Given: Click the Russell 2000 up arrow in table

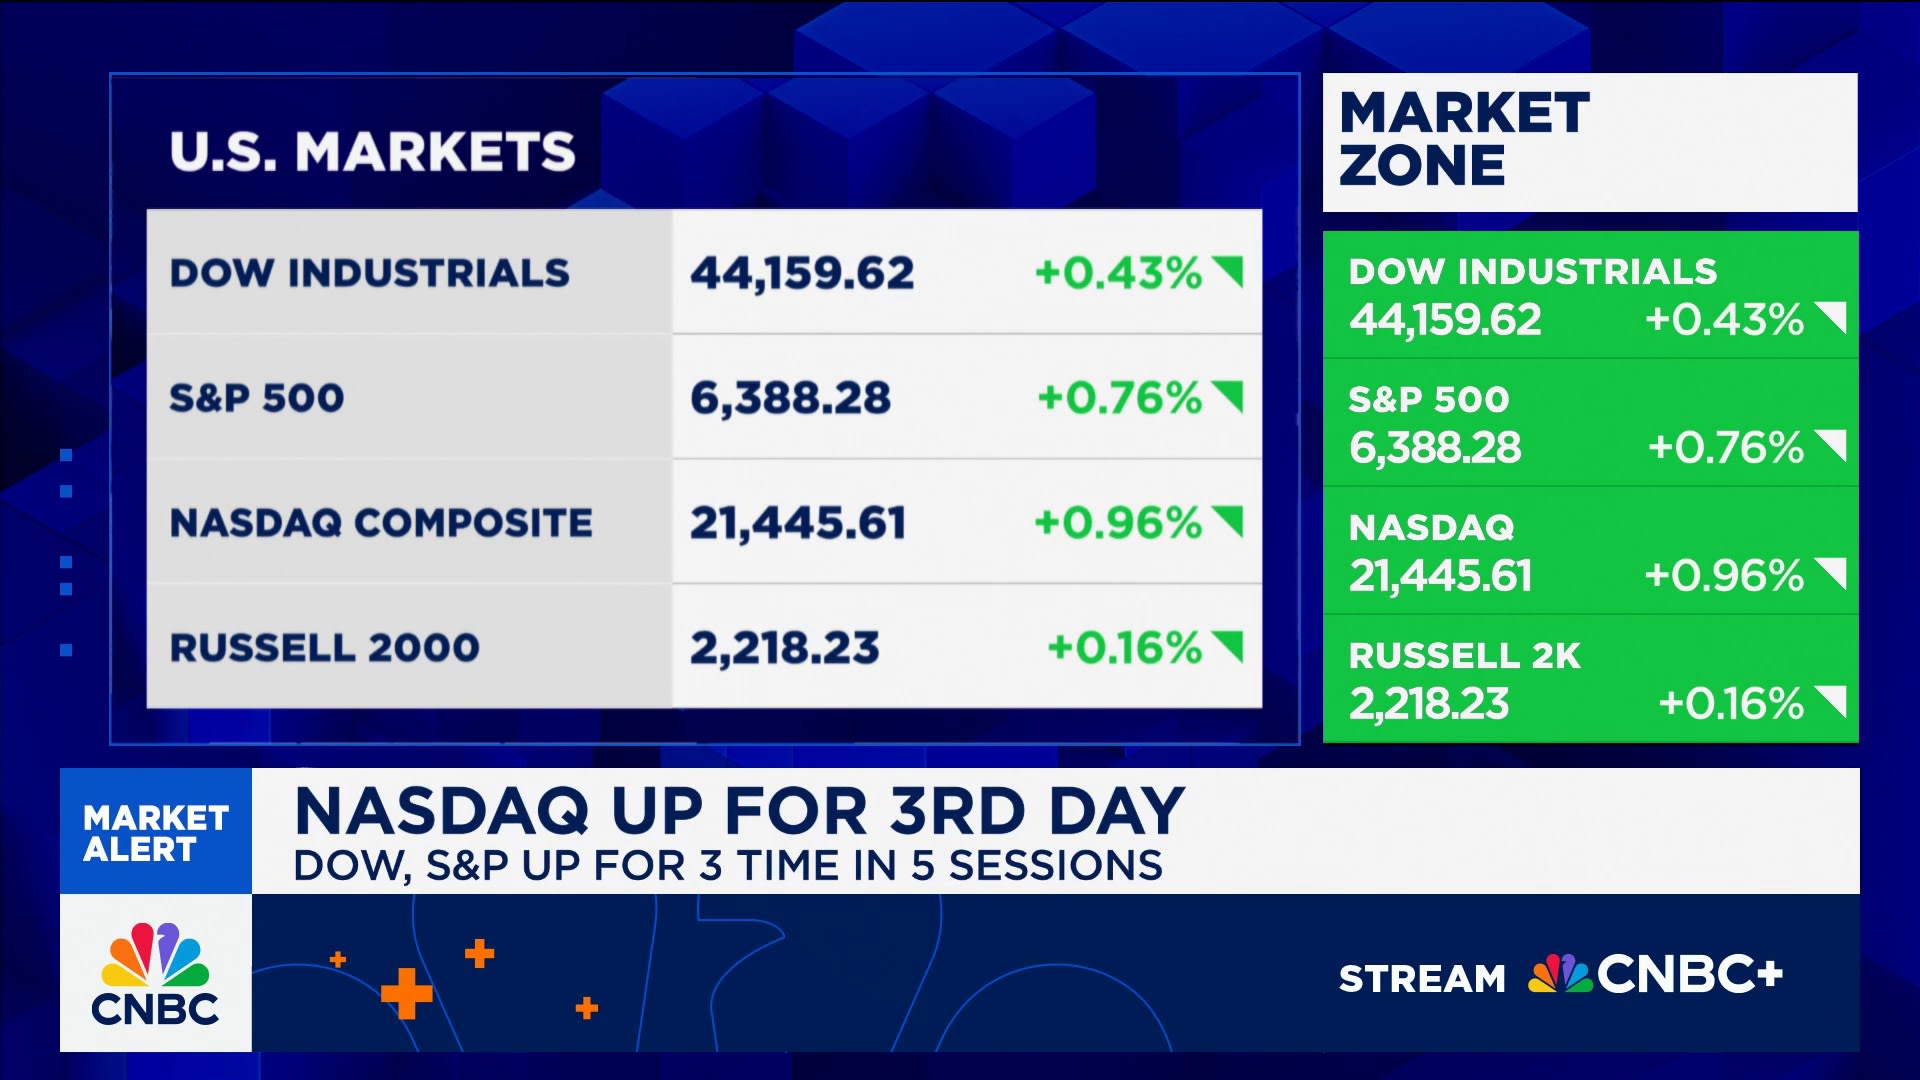Looking at the screenshot, I should point(1229,646).
